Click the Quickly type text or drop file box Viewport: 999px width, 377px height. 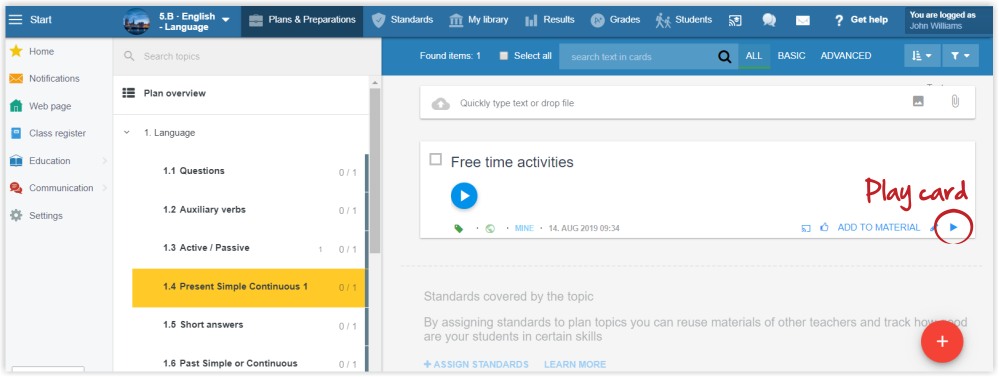click(697, 103)
